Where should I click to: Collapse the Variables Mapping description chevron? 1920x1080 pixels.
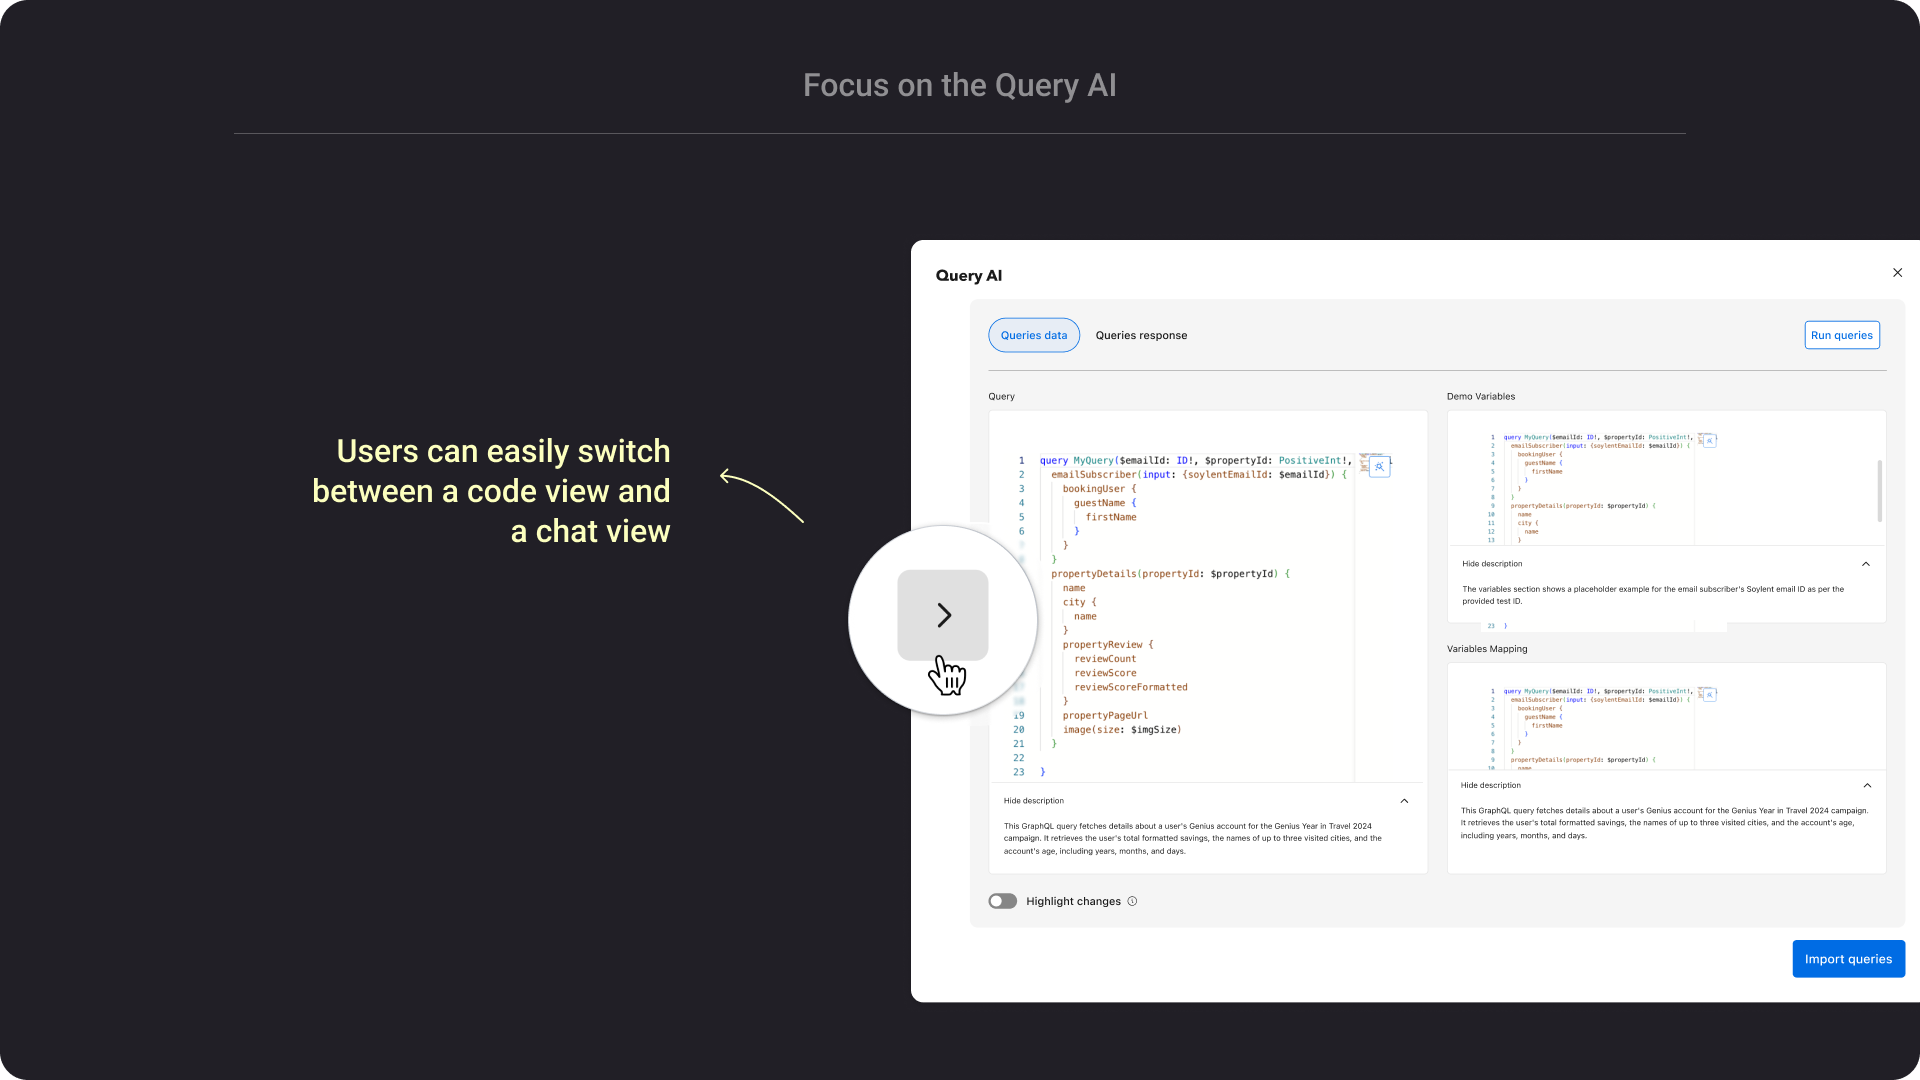pyautogui.click(x=1867, y=785)
